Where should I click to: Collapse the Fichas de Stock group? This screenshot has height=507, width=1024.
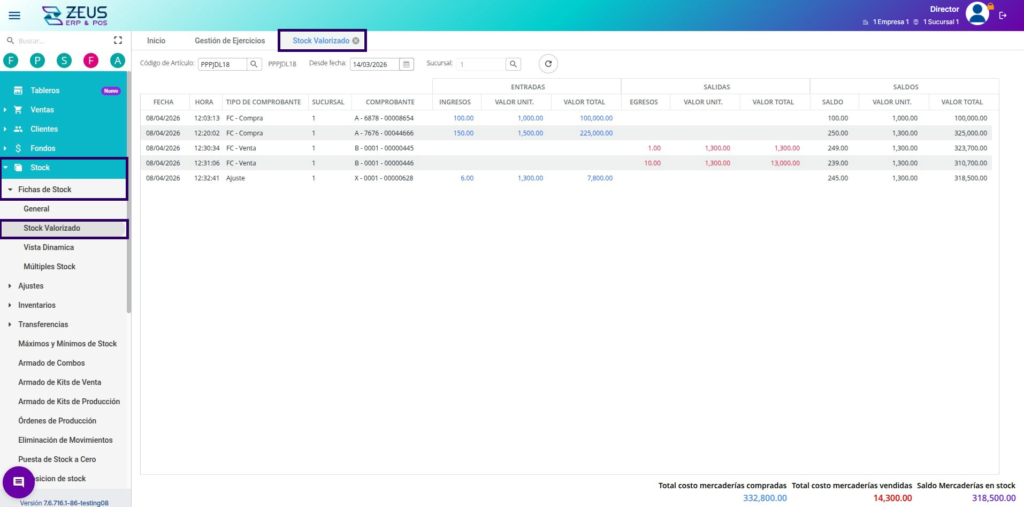pyautogui.click(x=44, y=189)
